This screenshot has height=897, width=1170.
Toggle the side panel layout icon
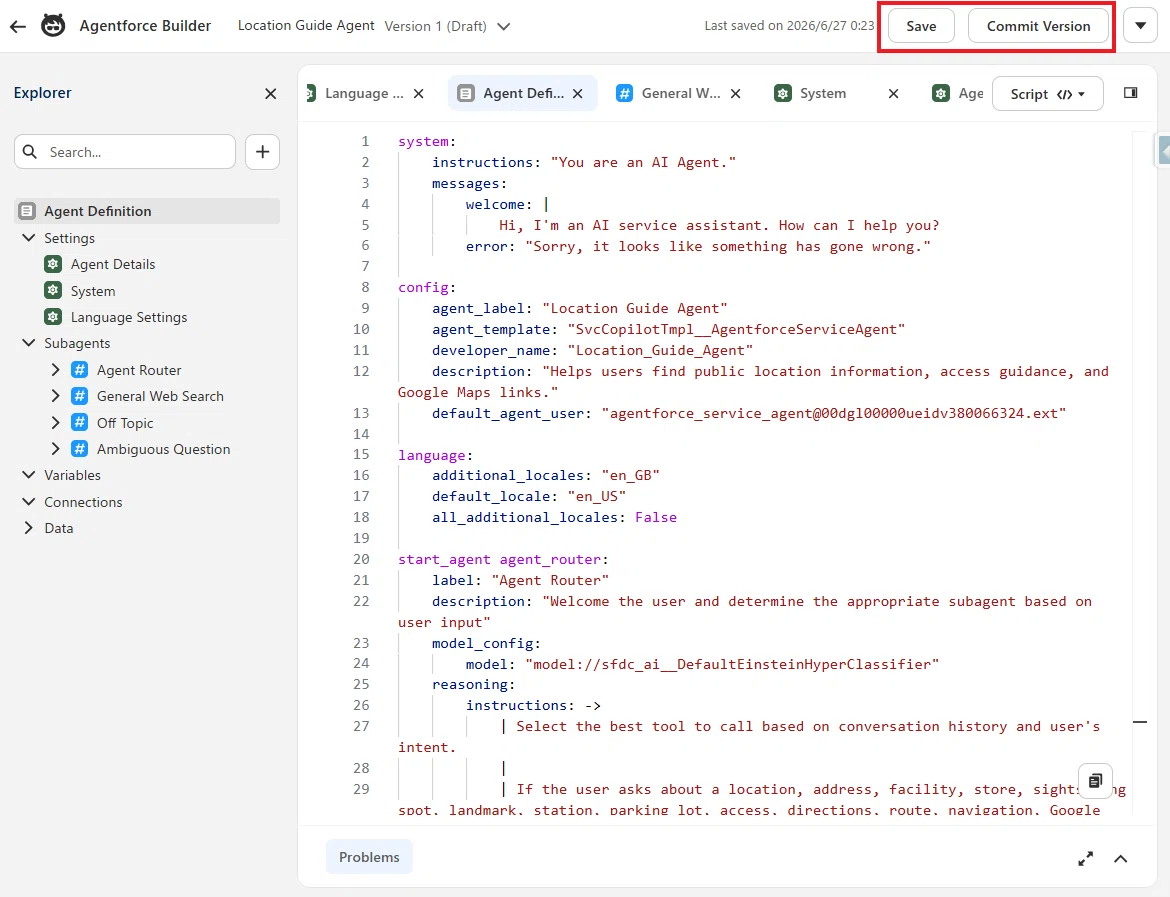pos(1130,93)
